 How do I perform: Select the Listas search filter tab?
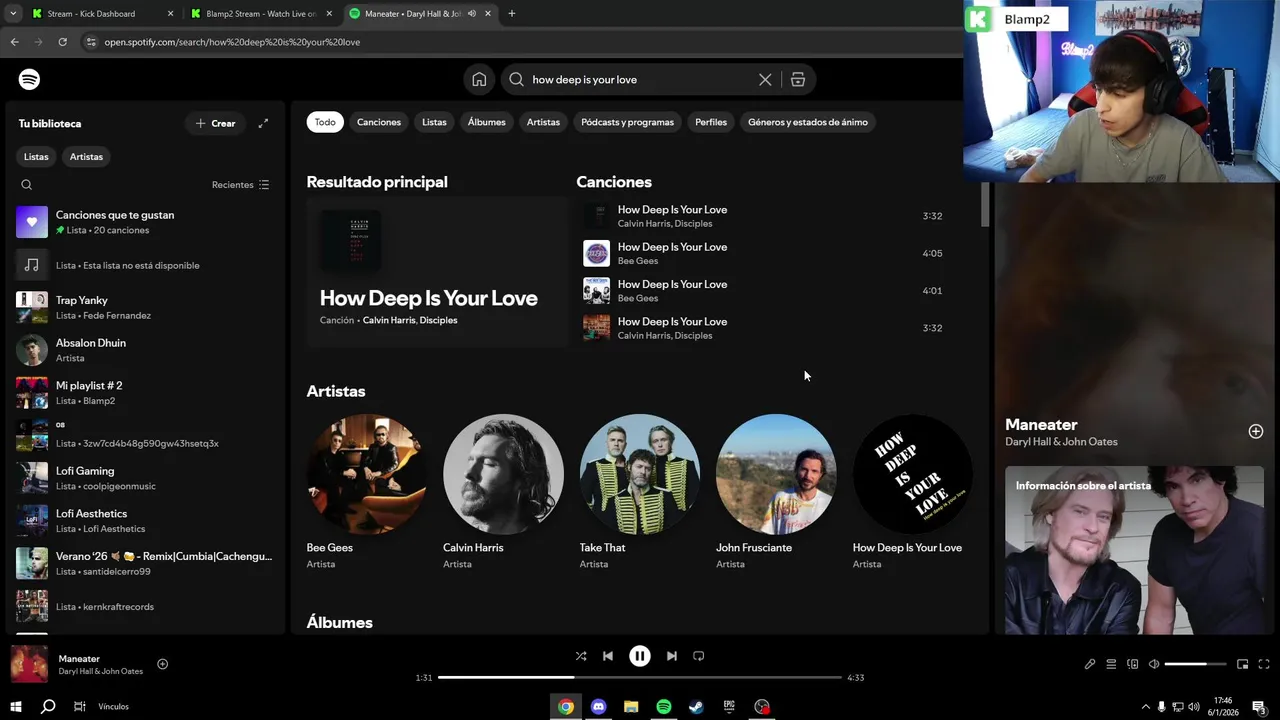(x=434, y=122)
